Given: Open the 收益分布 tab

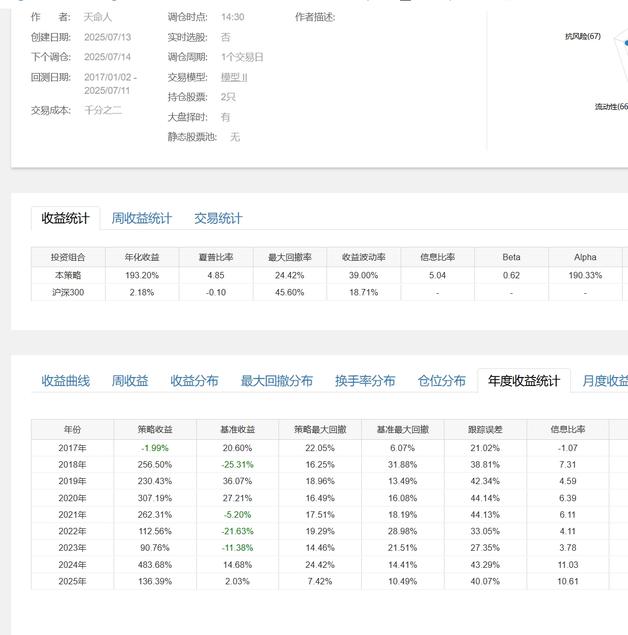Looking at the screenshot, I should [x=194, y=381].
